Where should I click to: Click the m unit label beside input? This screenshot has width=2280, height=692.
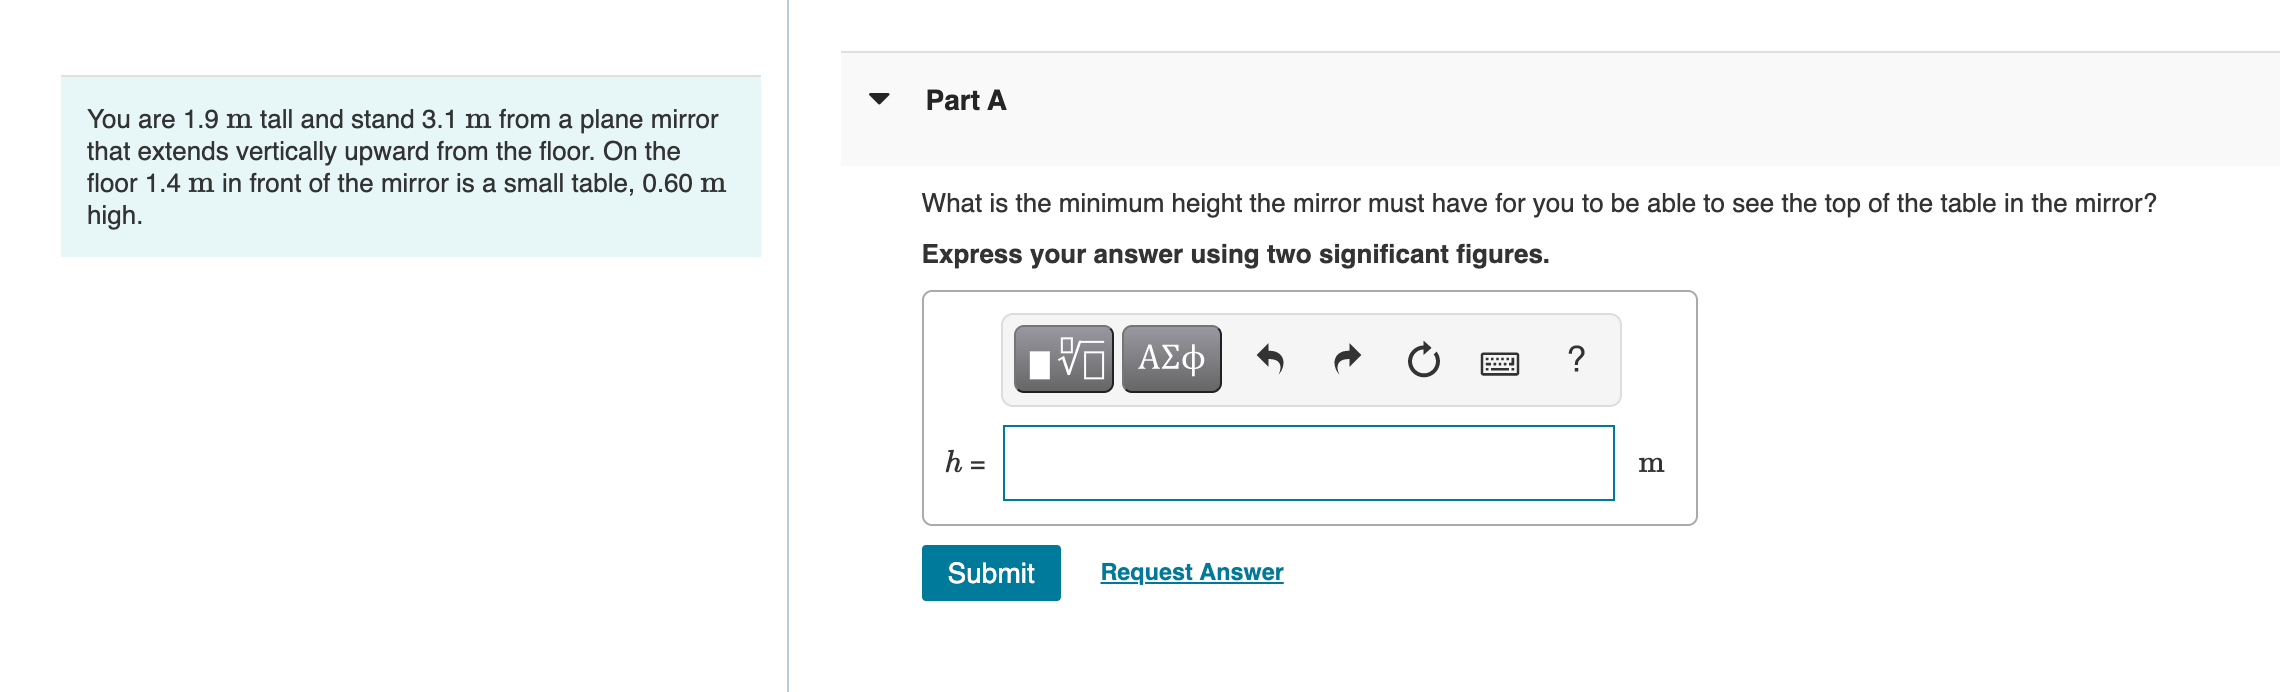pos(1651,463)
